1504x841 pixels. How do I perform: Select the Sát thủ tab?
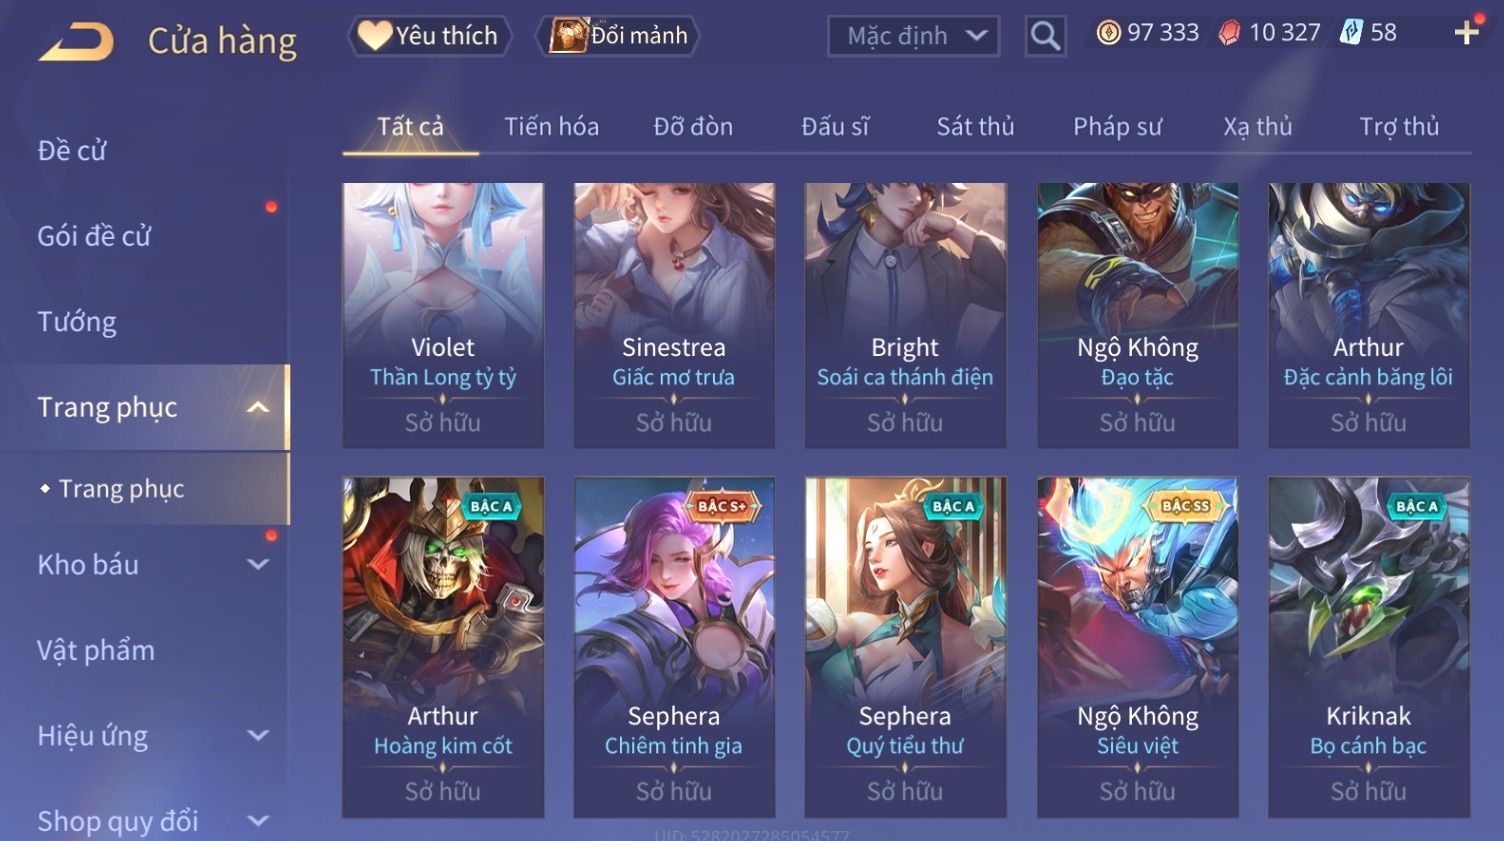coord(975,126)
